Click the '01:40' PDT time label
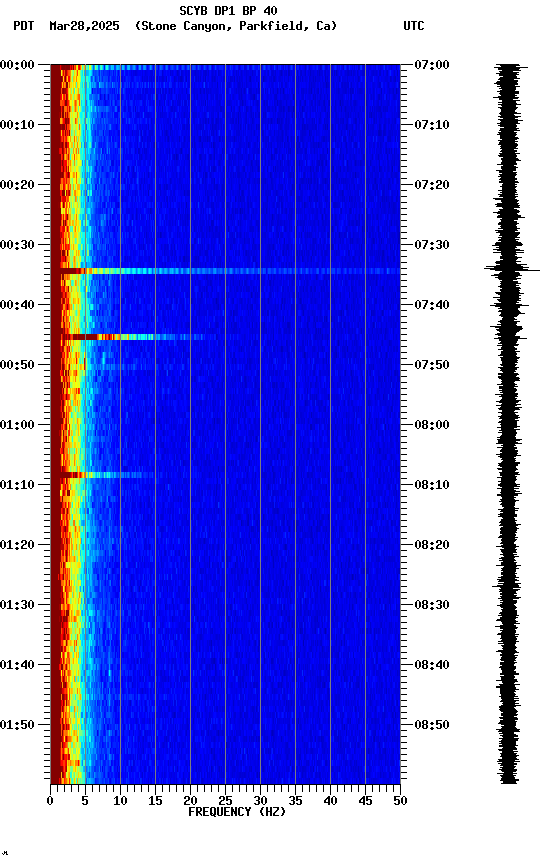This screenshot has width=552, height=864. pyautogui.click(x=17, y=666)
